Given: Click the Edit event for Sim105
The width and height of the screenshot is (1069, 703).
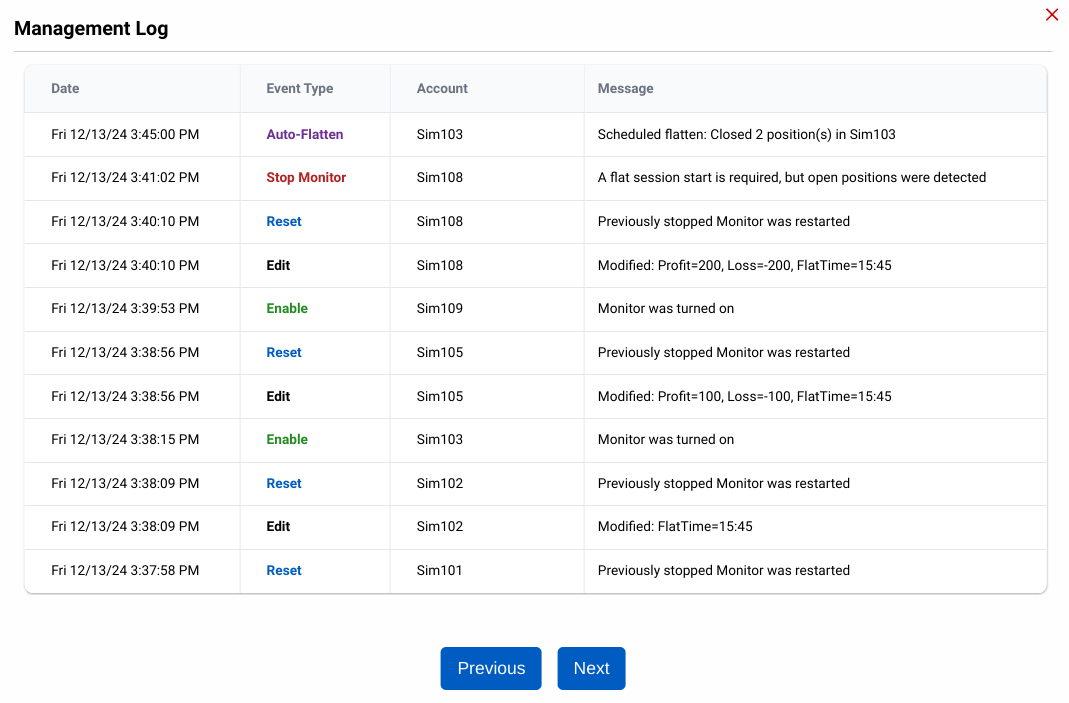Looking at the screenshot, I should 278,396.
